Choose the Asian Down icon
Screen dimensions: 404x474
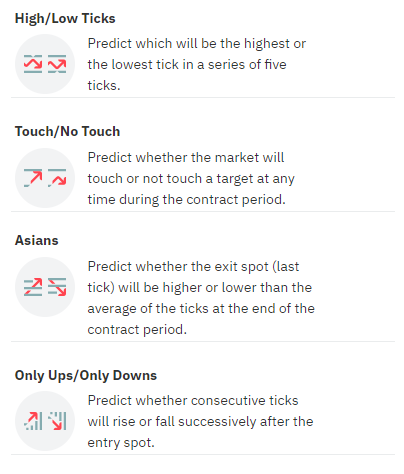click(x=57, y=287)
